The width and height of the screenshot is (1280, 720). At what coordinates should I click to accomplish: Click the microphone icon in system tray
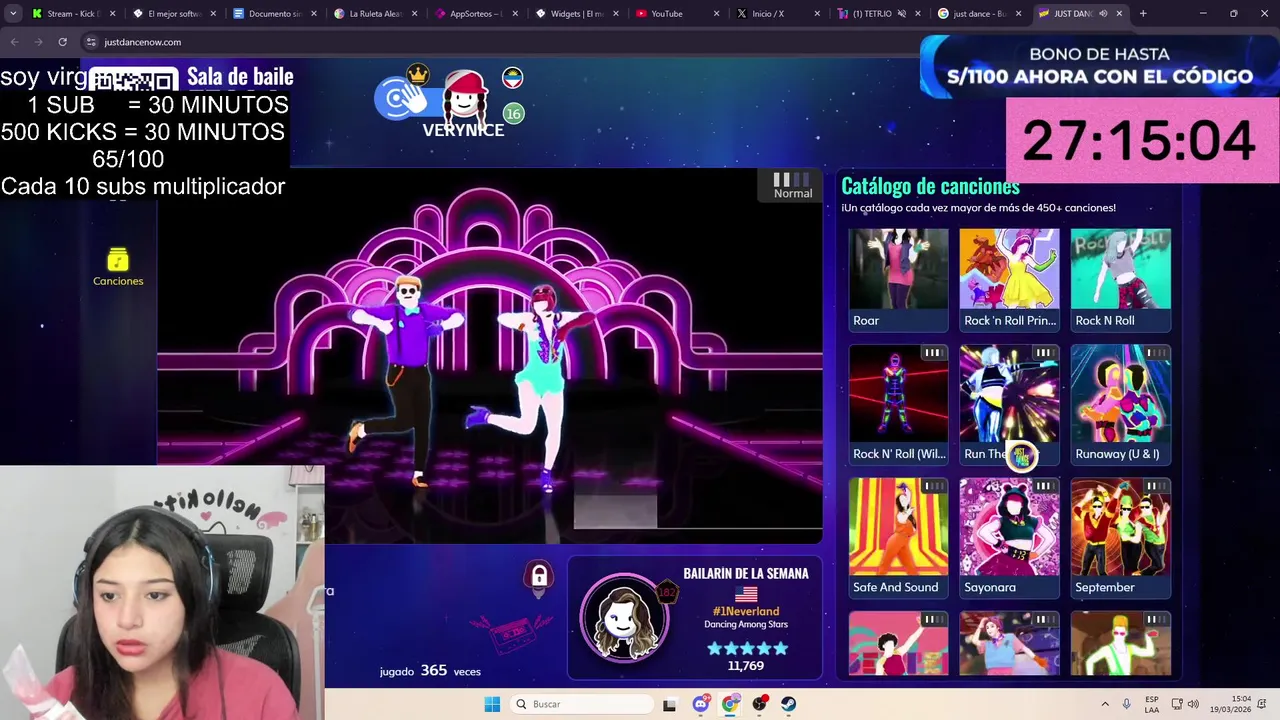[x=1127, y=704]
